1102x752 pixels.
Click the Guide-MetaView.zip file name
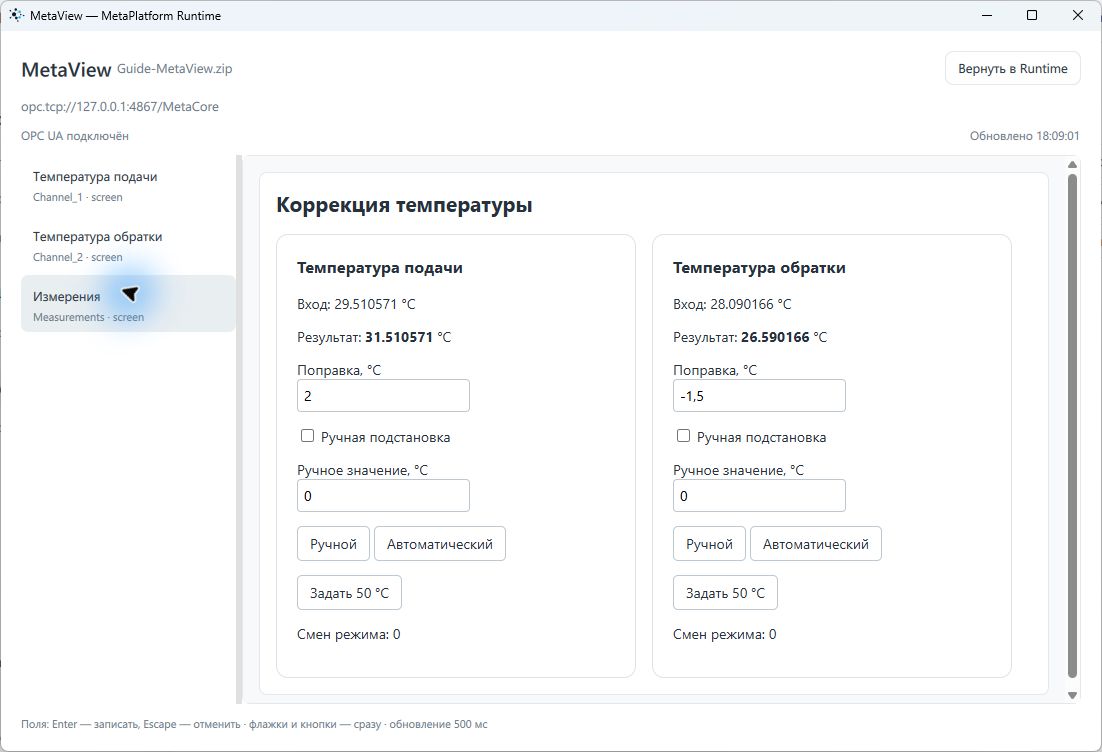(x=174, y=69)
